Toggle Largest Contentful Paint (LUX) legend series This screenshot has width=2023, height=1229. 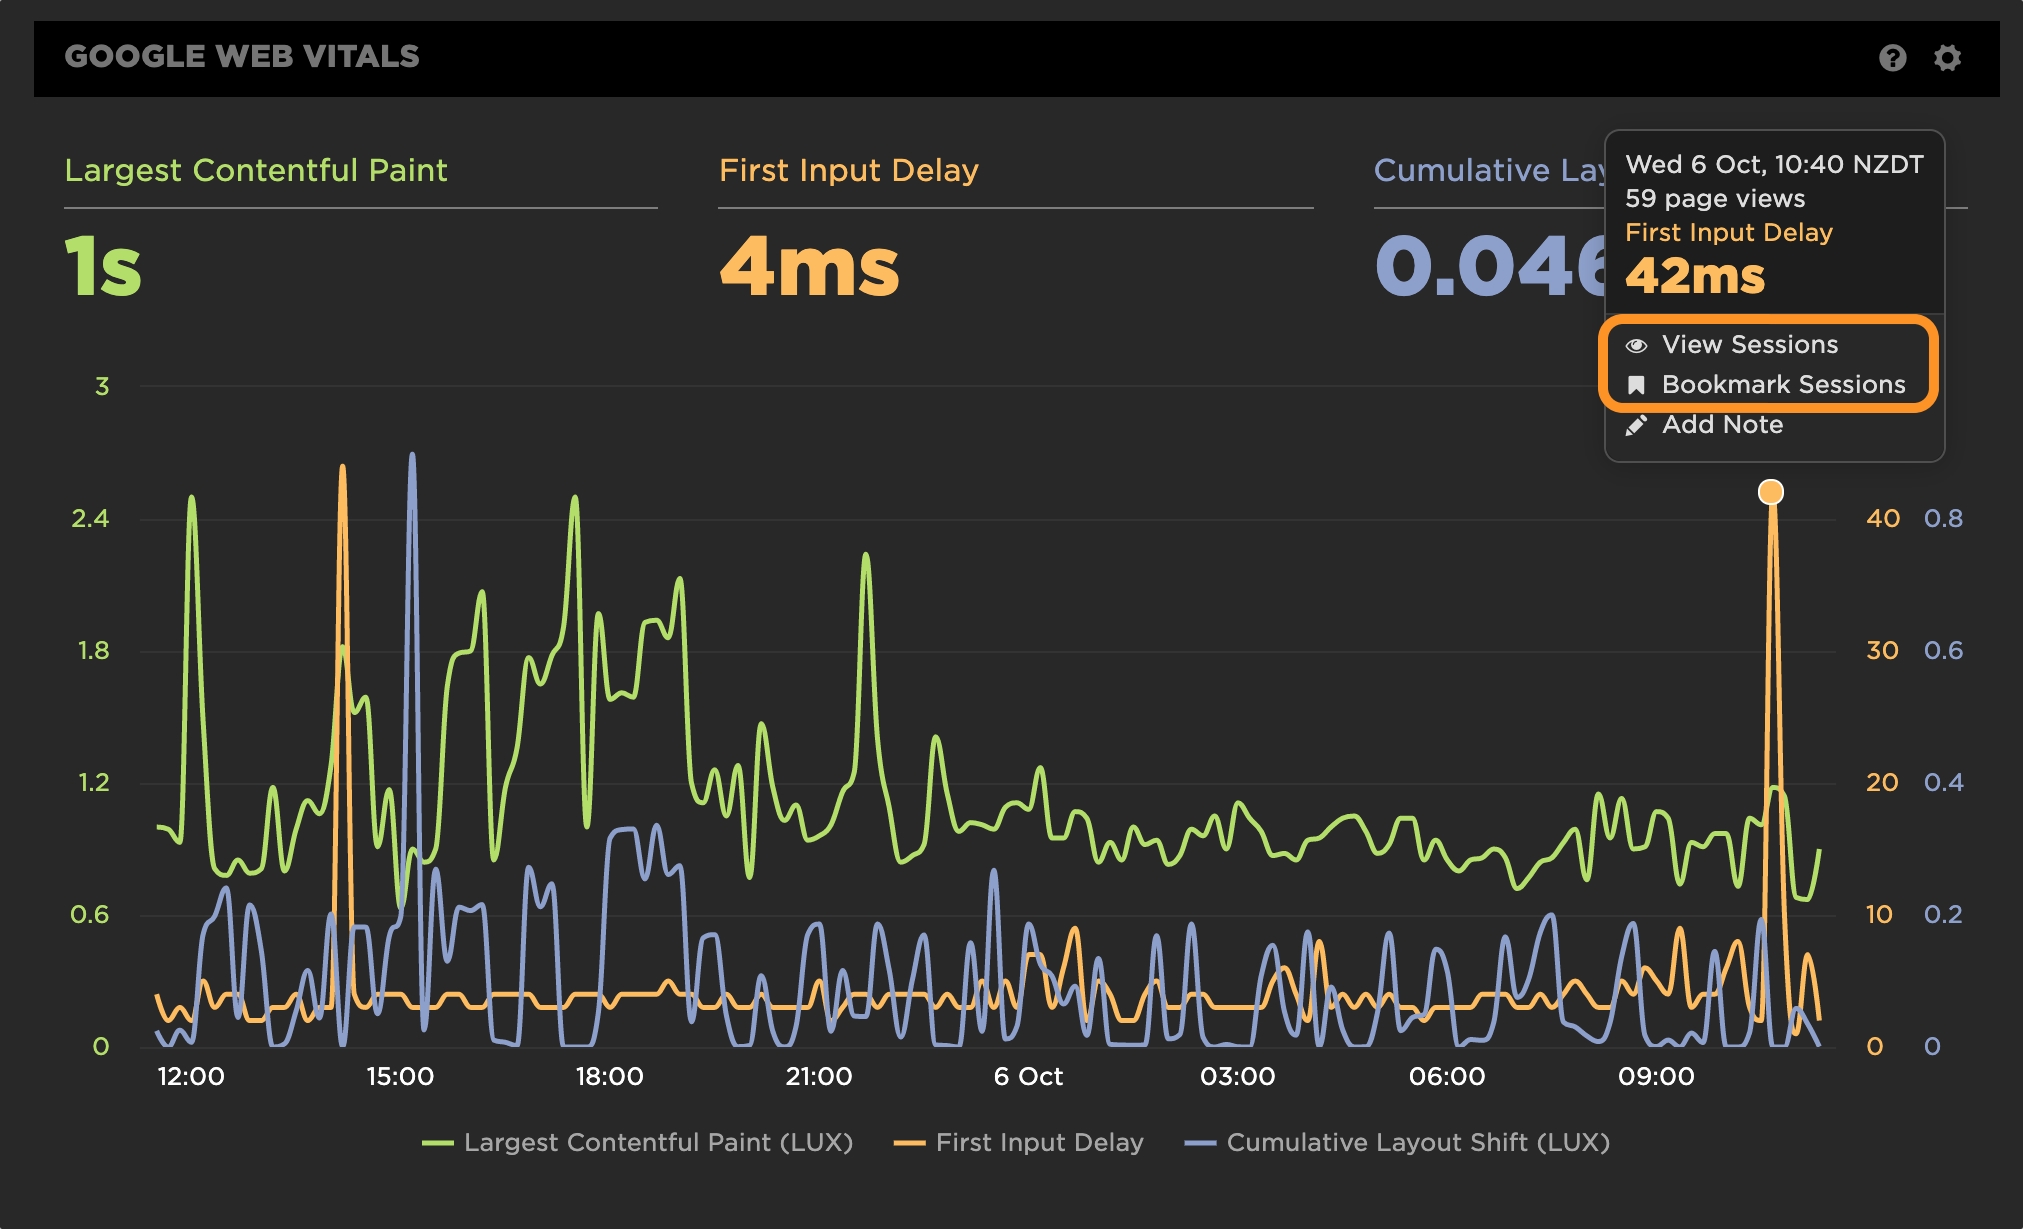[x=658, y=1142]
